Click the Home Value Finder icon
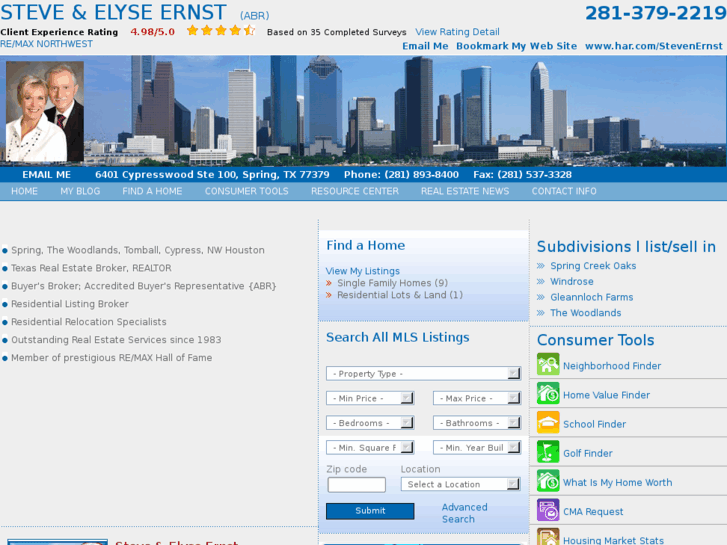727x545 pixels. coord(548,393)
